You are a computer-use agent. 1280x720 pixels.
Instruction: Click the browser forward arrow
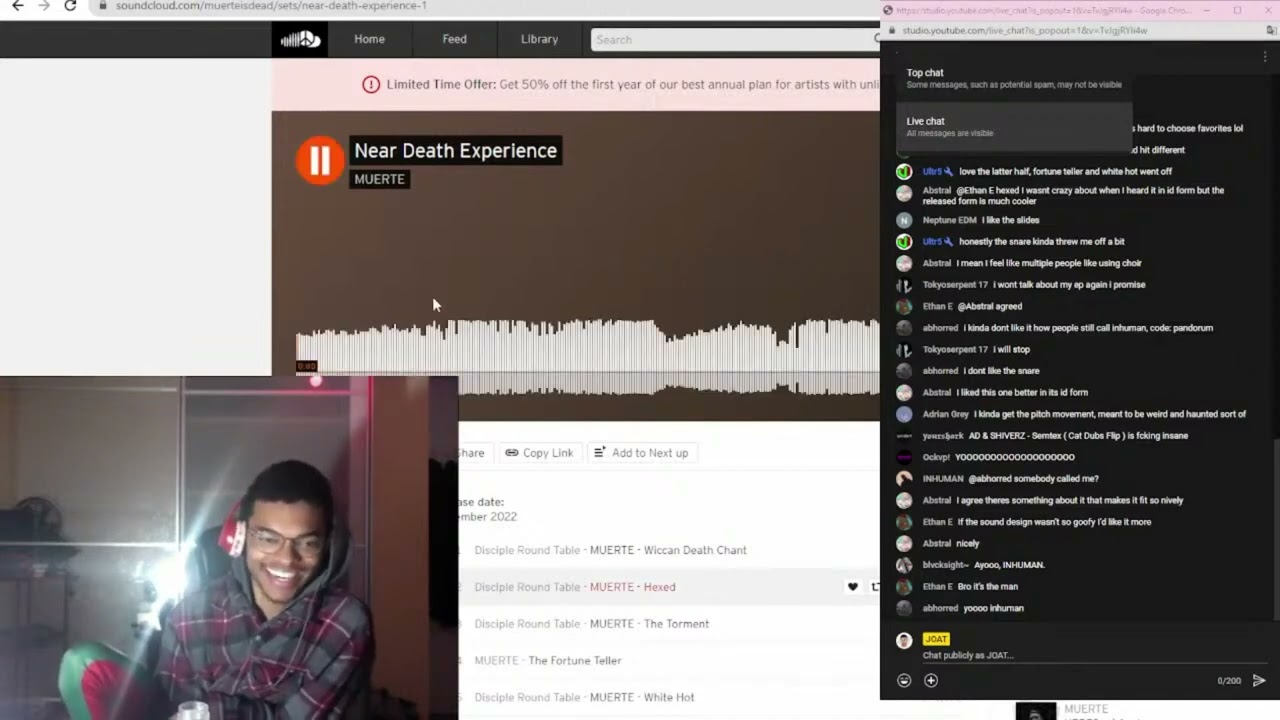pyautogui.click(x=43, y=6)
